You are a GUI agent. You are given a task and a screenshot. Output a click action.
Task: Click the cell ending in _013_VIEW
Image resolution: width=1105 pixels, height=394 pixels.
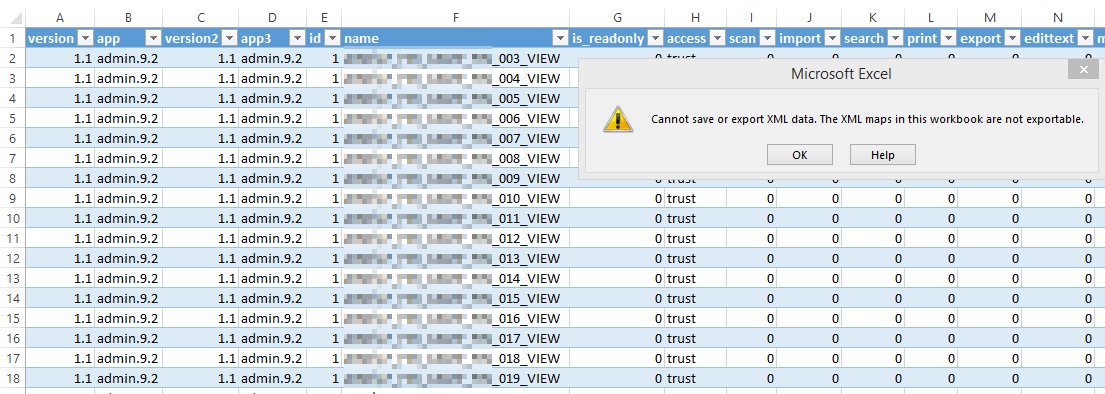pyautogui.click(x=456, y=258)
